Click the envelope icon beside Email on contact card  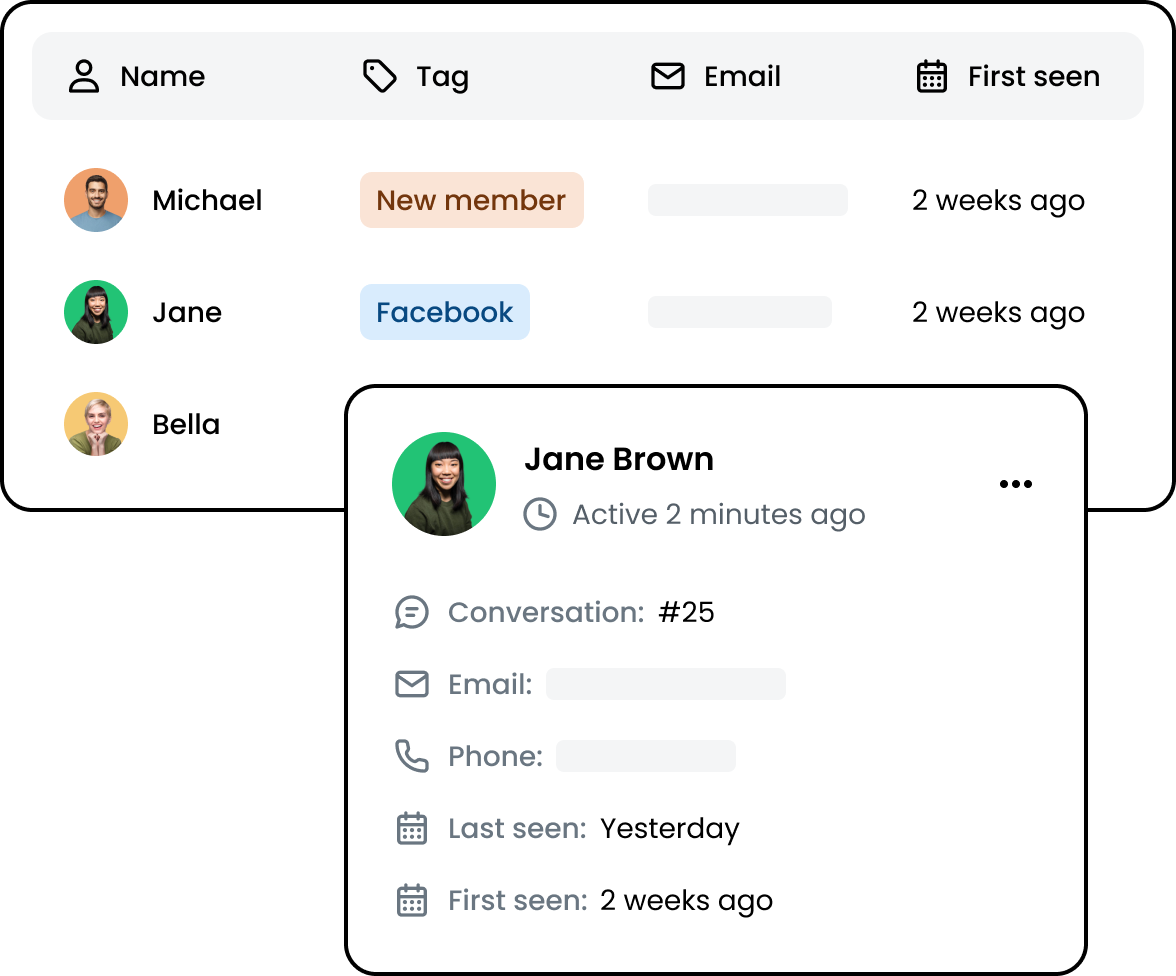(411, 684)
